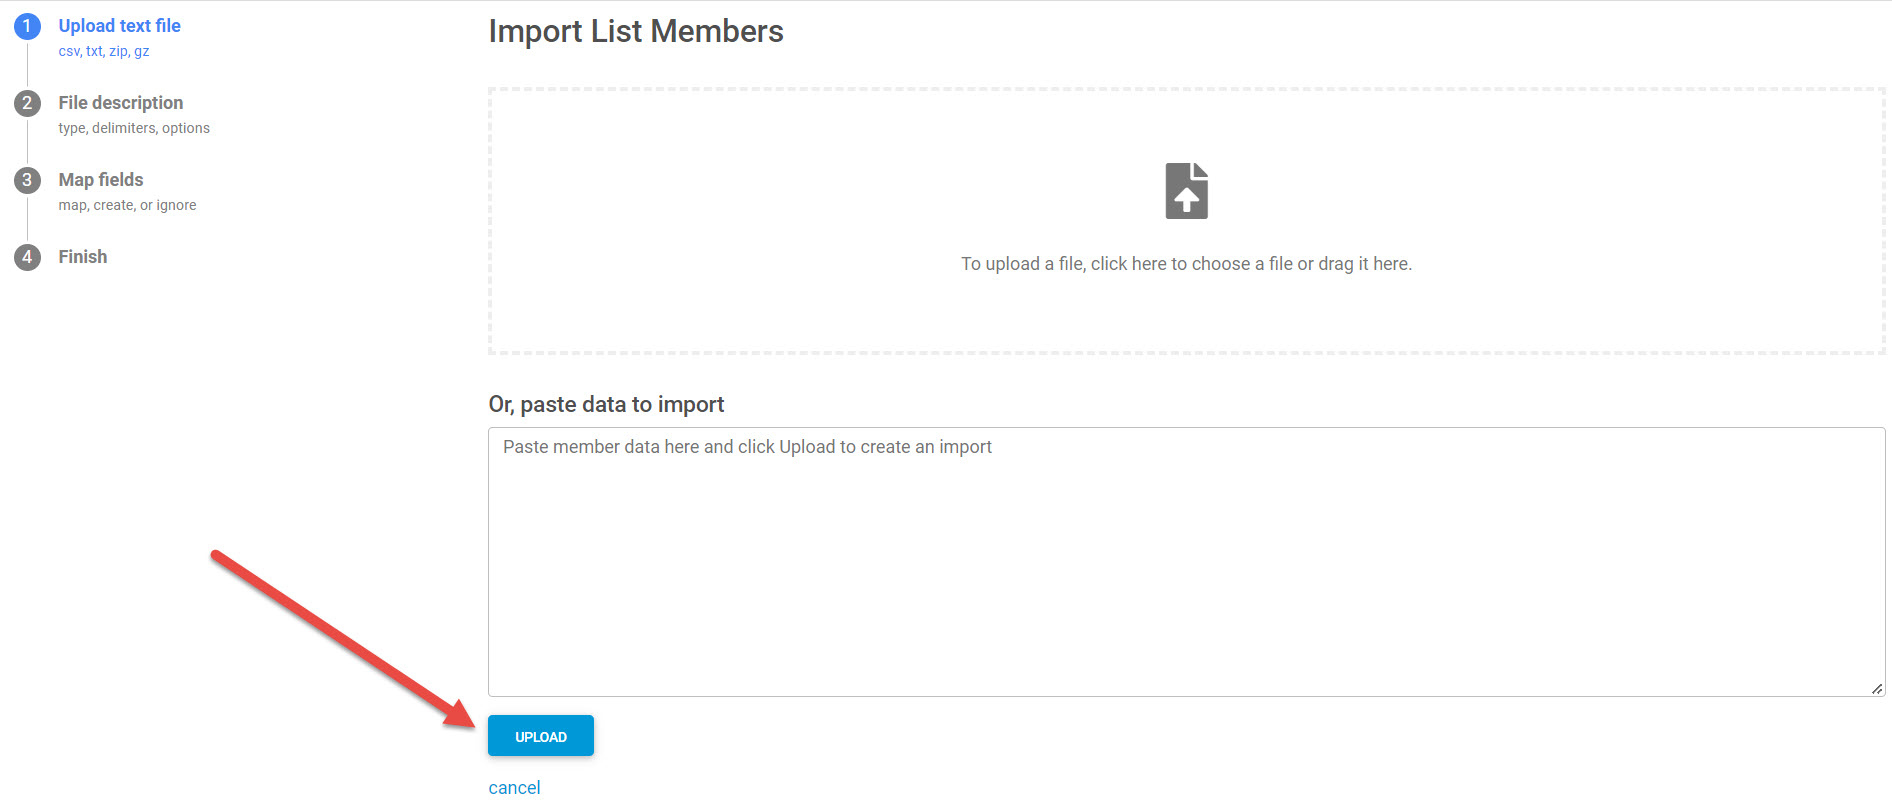Jump to the Finish step
The width and height of the screenshot is (1892, 801).
point(82,257)
